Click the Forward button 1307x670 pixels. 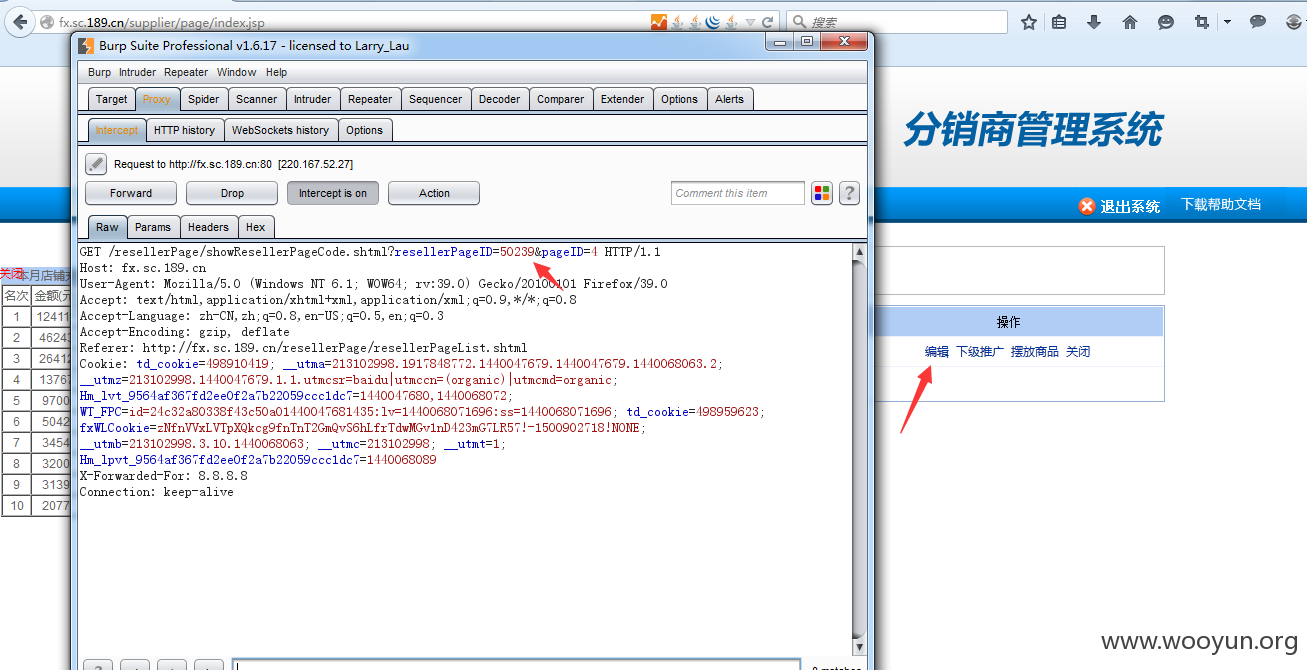coord(131,193)
